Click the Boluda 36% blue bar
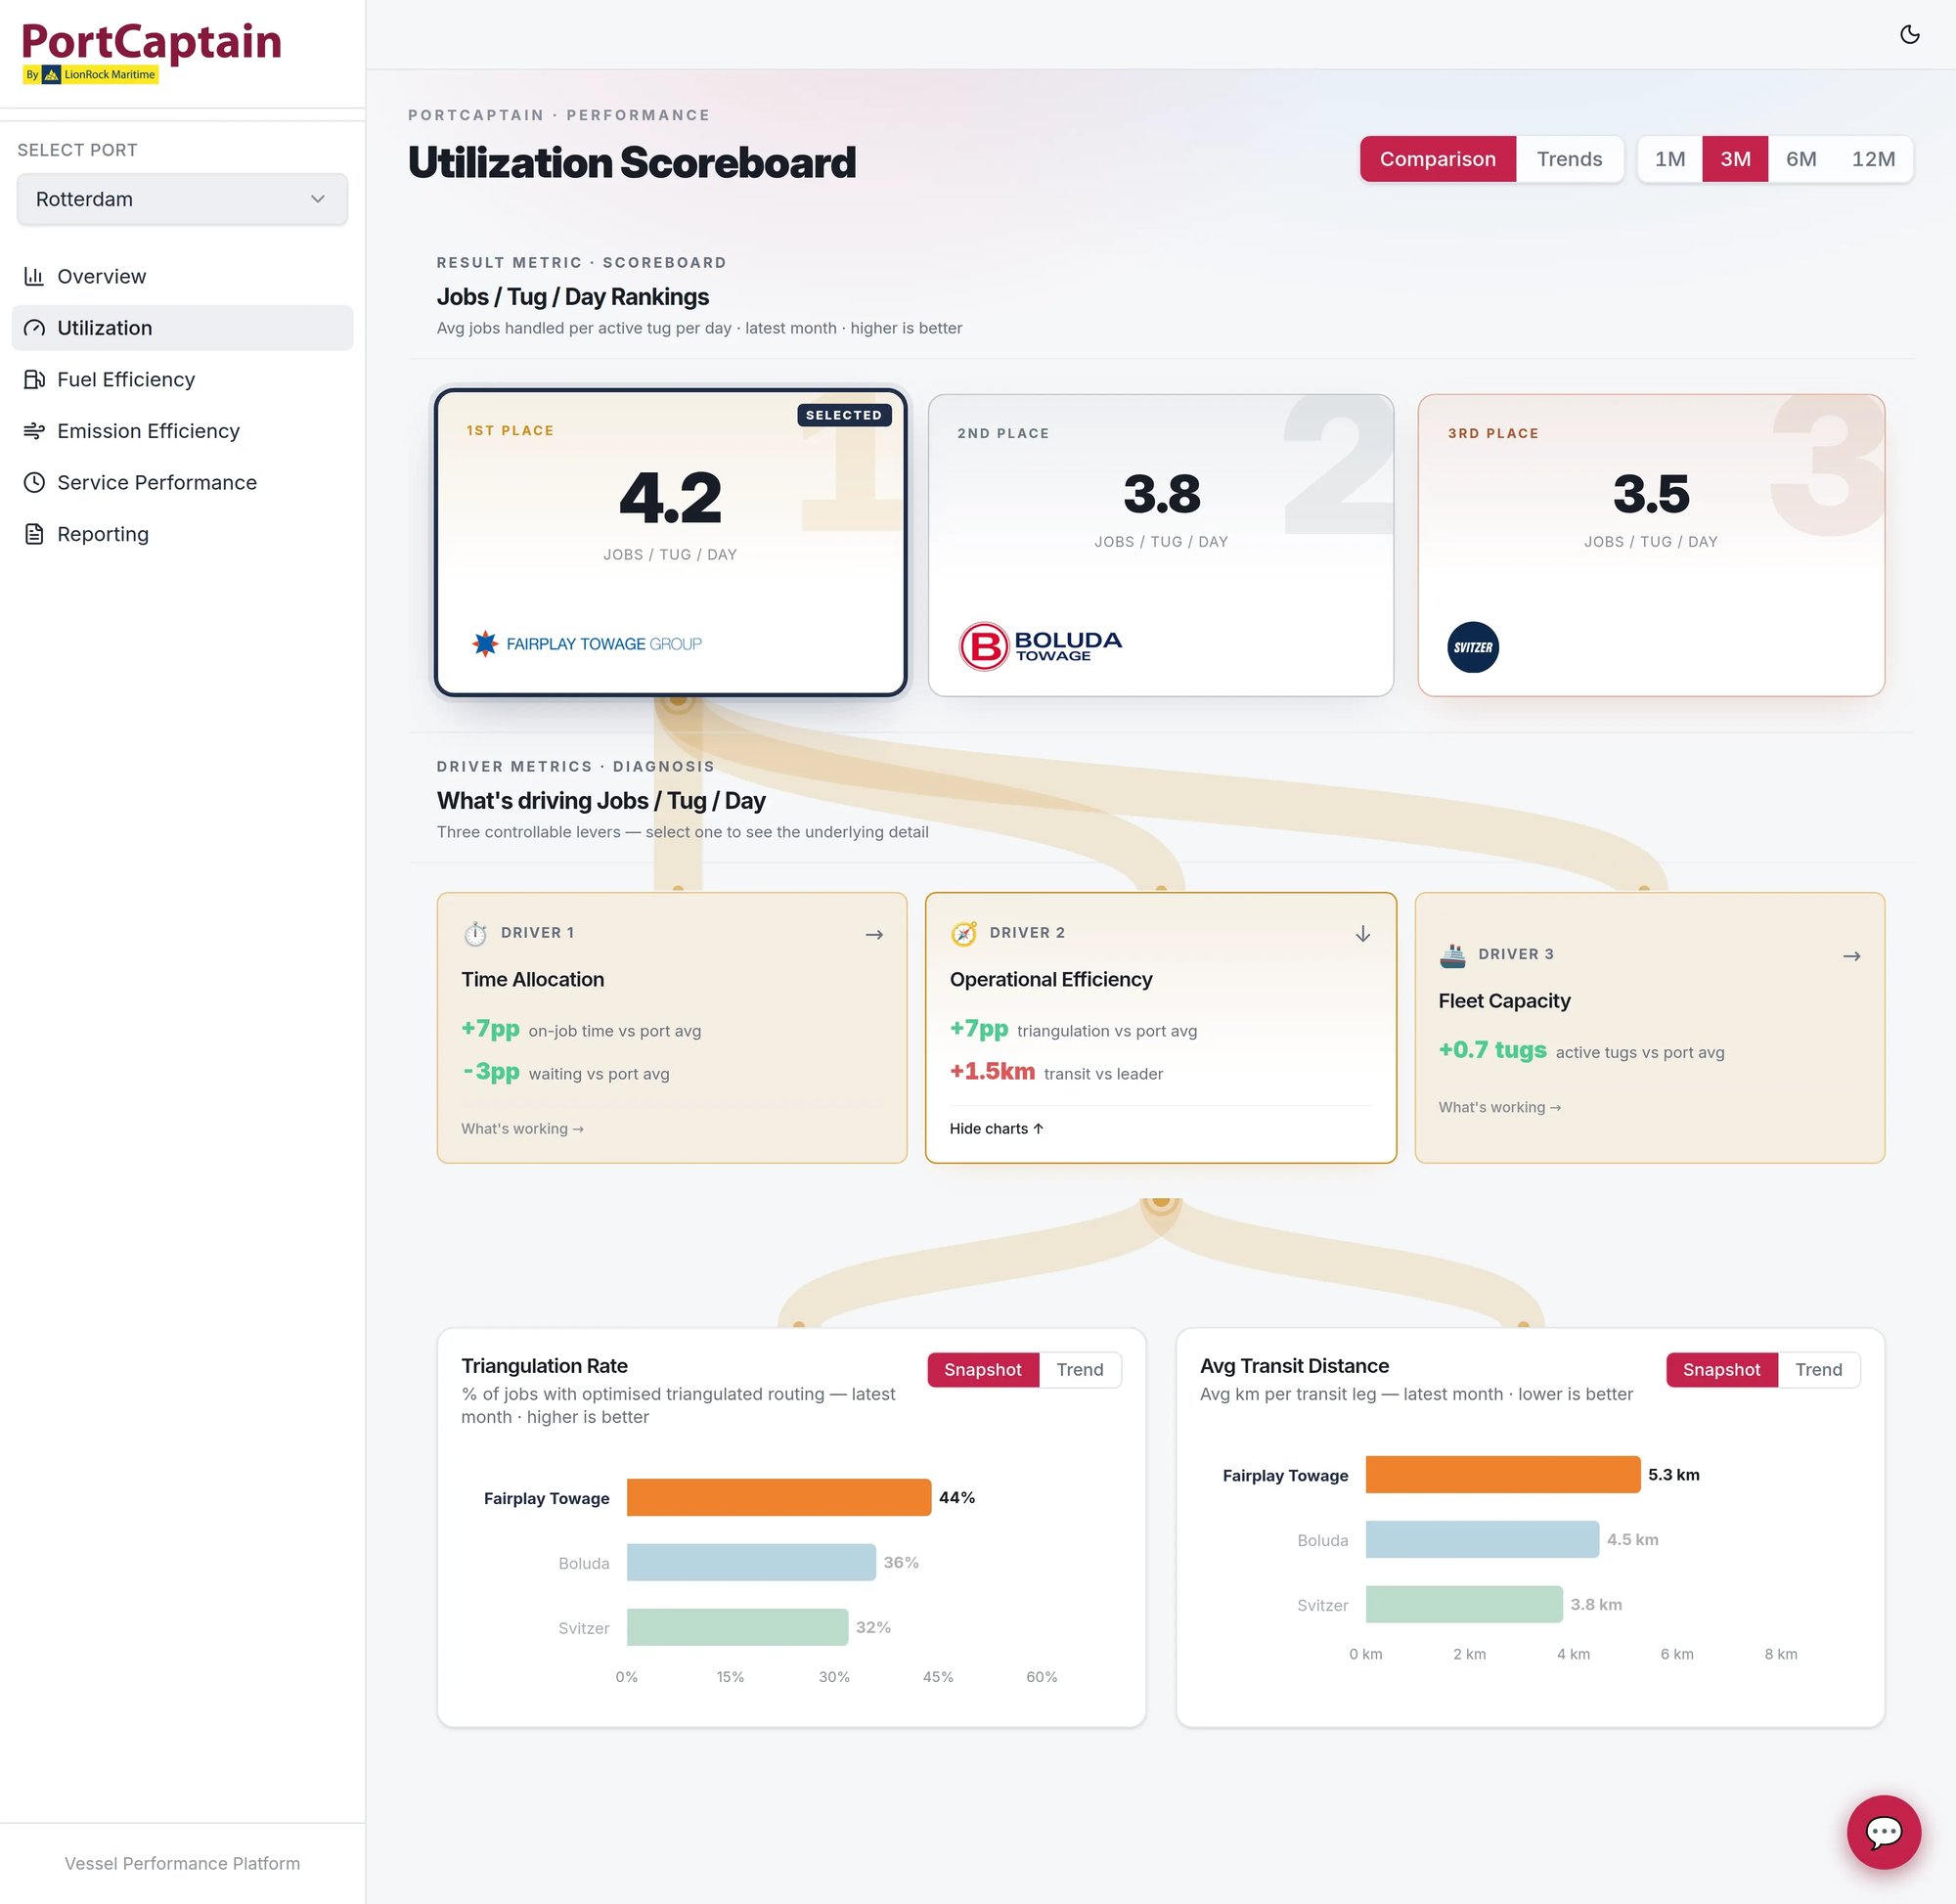The height and width of the screenshot is (1904, 1956). (751, 1562)
